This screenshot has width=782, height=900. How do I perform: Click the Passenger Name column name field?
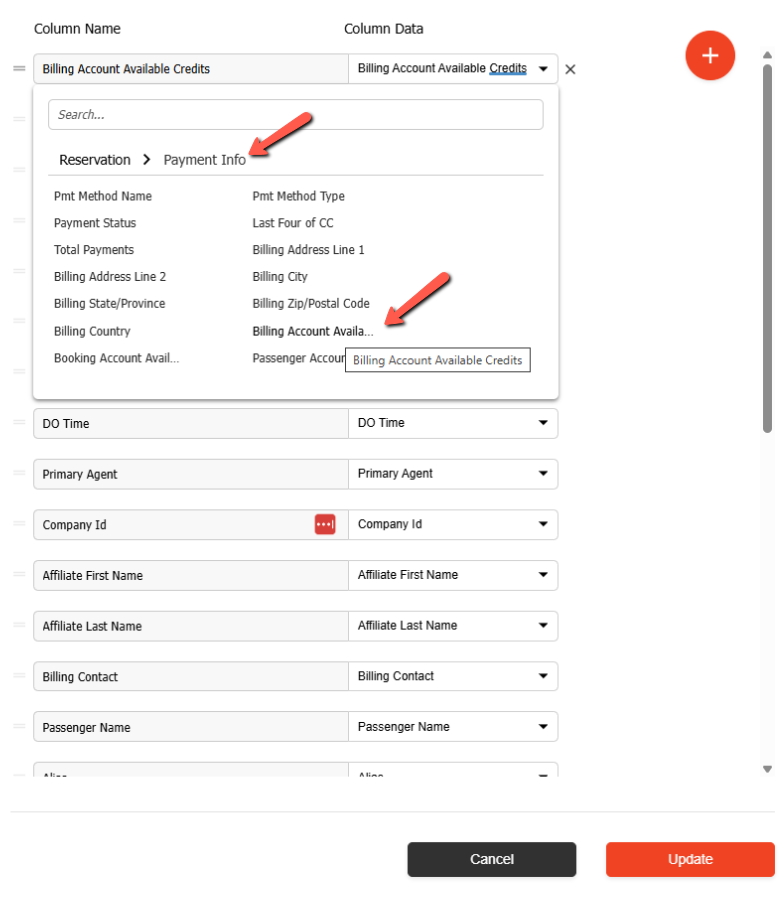[190, 727]
